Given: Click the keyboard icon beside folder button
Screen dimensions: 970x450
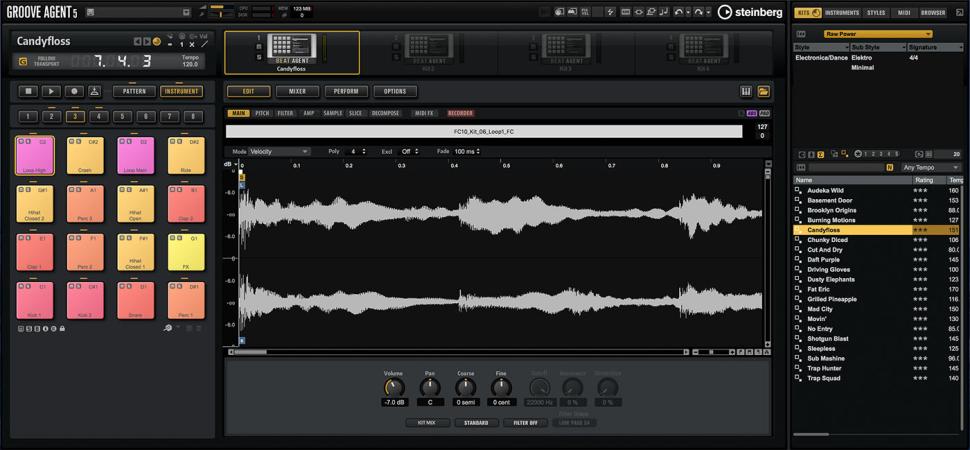Looking at the screenshot, I should pos(746,91).
